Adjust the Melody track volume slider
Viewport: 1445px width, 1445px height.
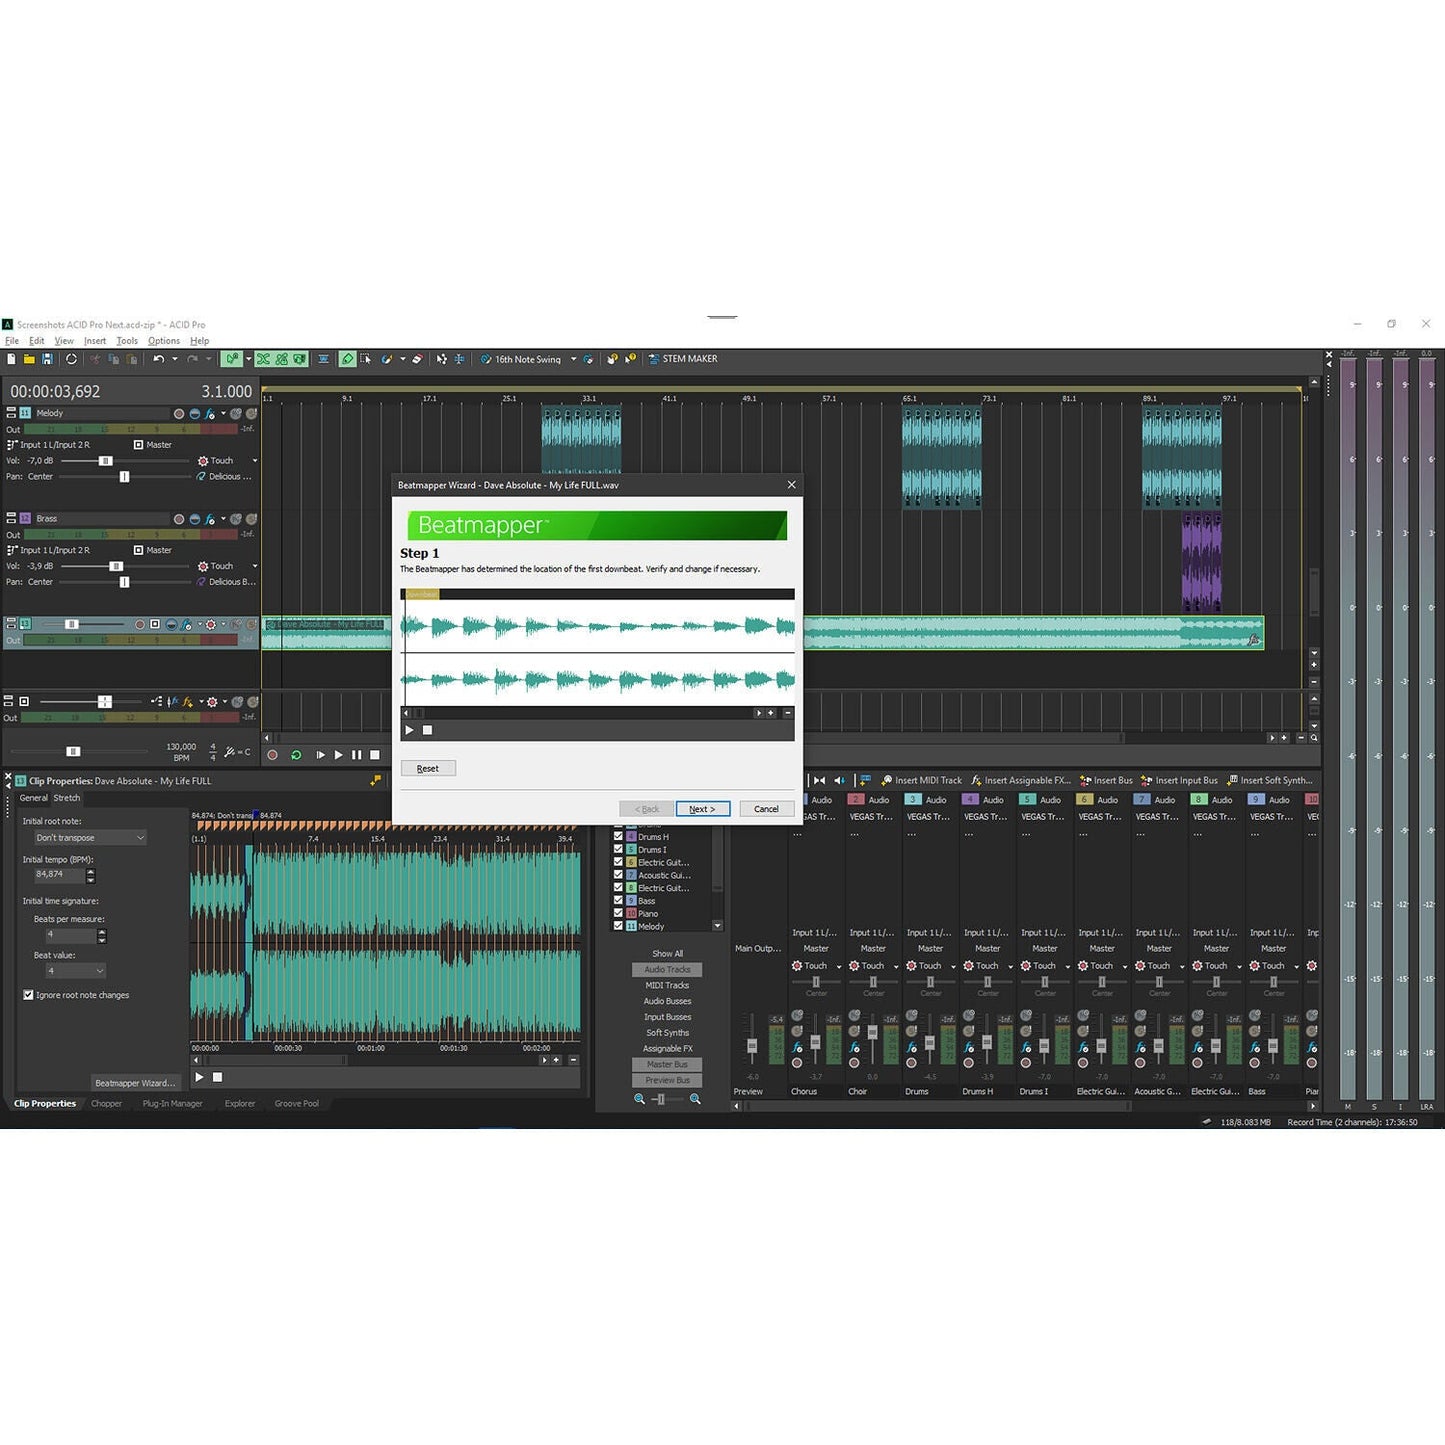105,460
